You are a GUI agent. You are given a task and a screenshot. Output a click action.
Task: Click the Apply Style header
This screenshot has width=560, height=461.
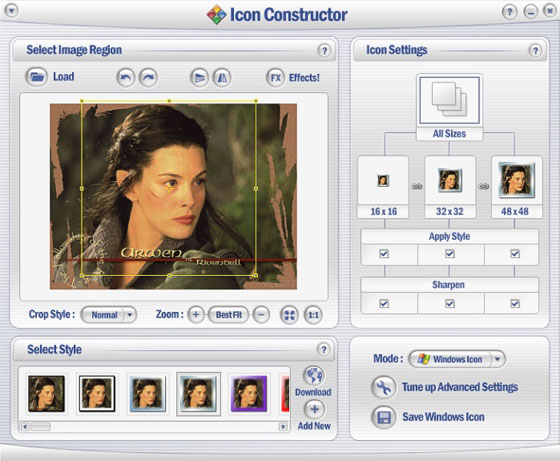coord(449,236)
